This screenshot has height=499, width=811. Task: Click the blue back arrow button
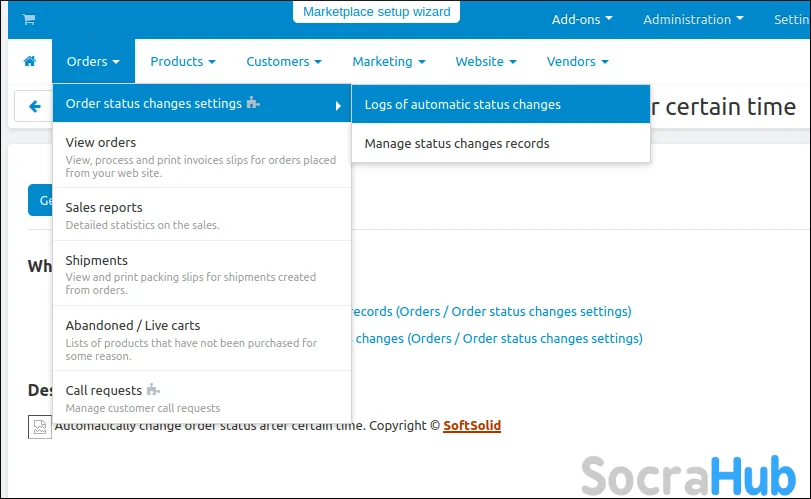[35, 106]
